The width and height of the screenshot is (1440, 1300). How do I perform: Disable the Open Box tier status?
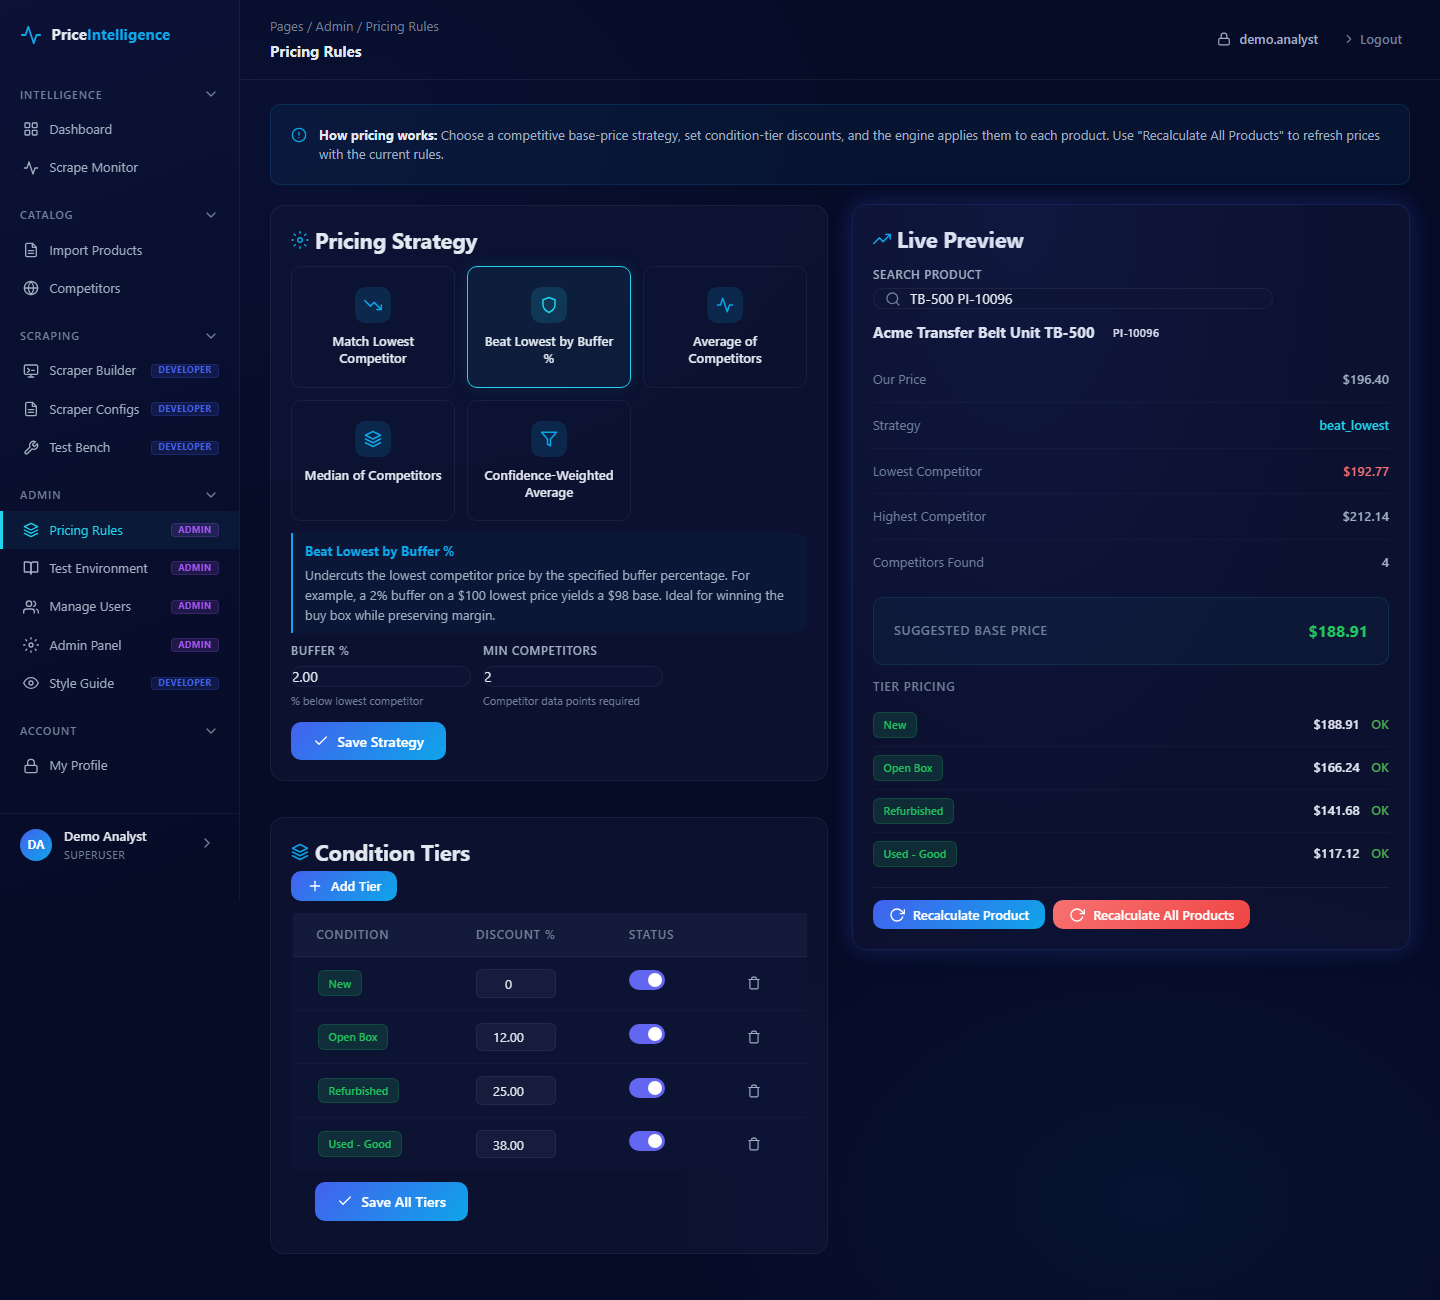(x=647, y=1034)
